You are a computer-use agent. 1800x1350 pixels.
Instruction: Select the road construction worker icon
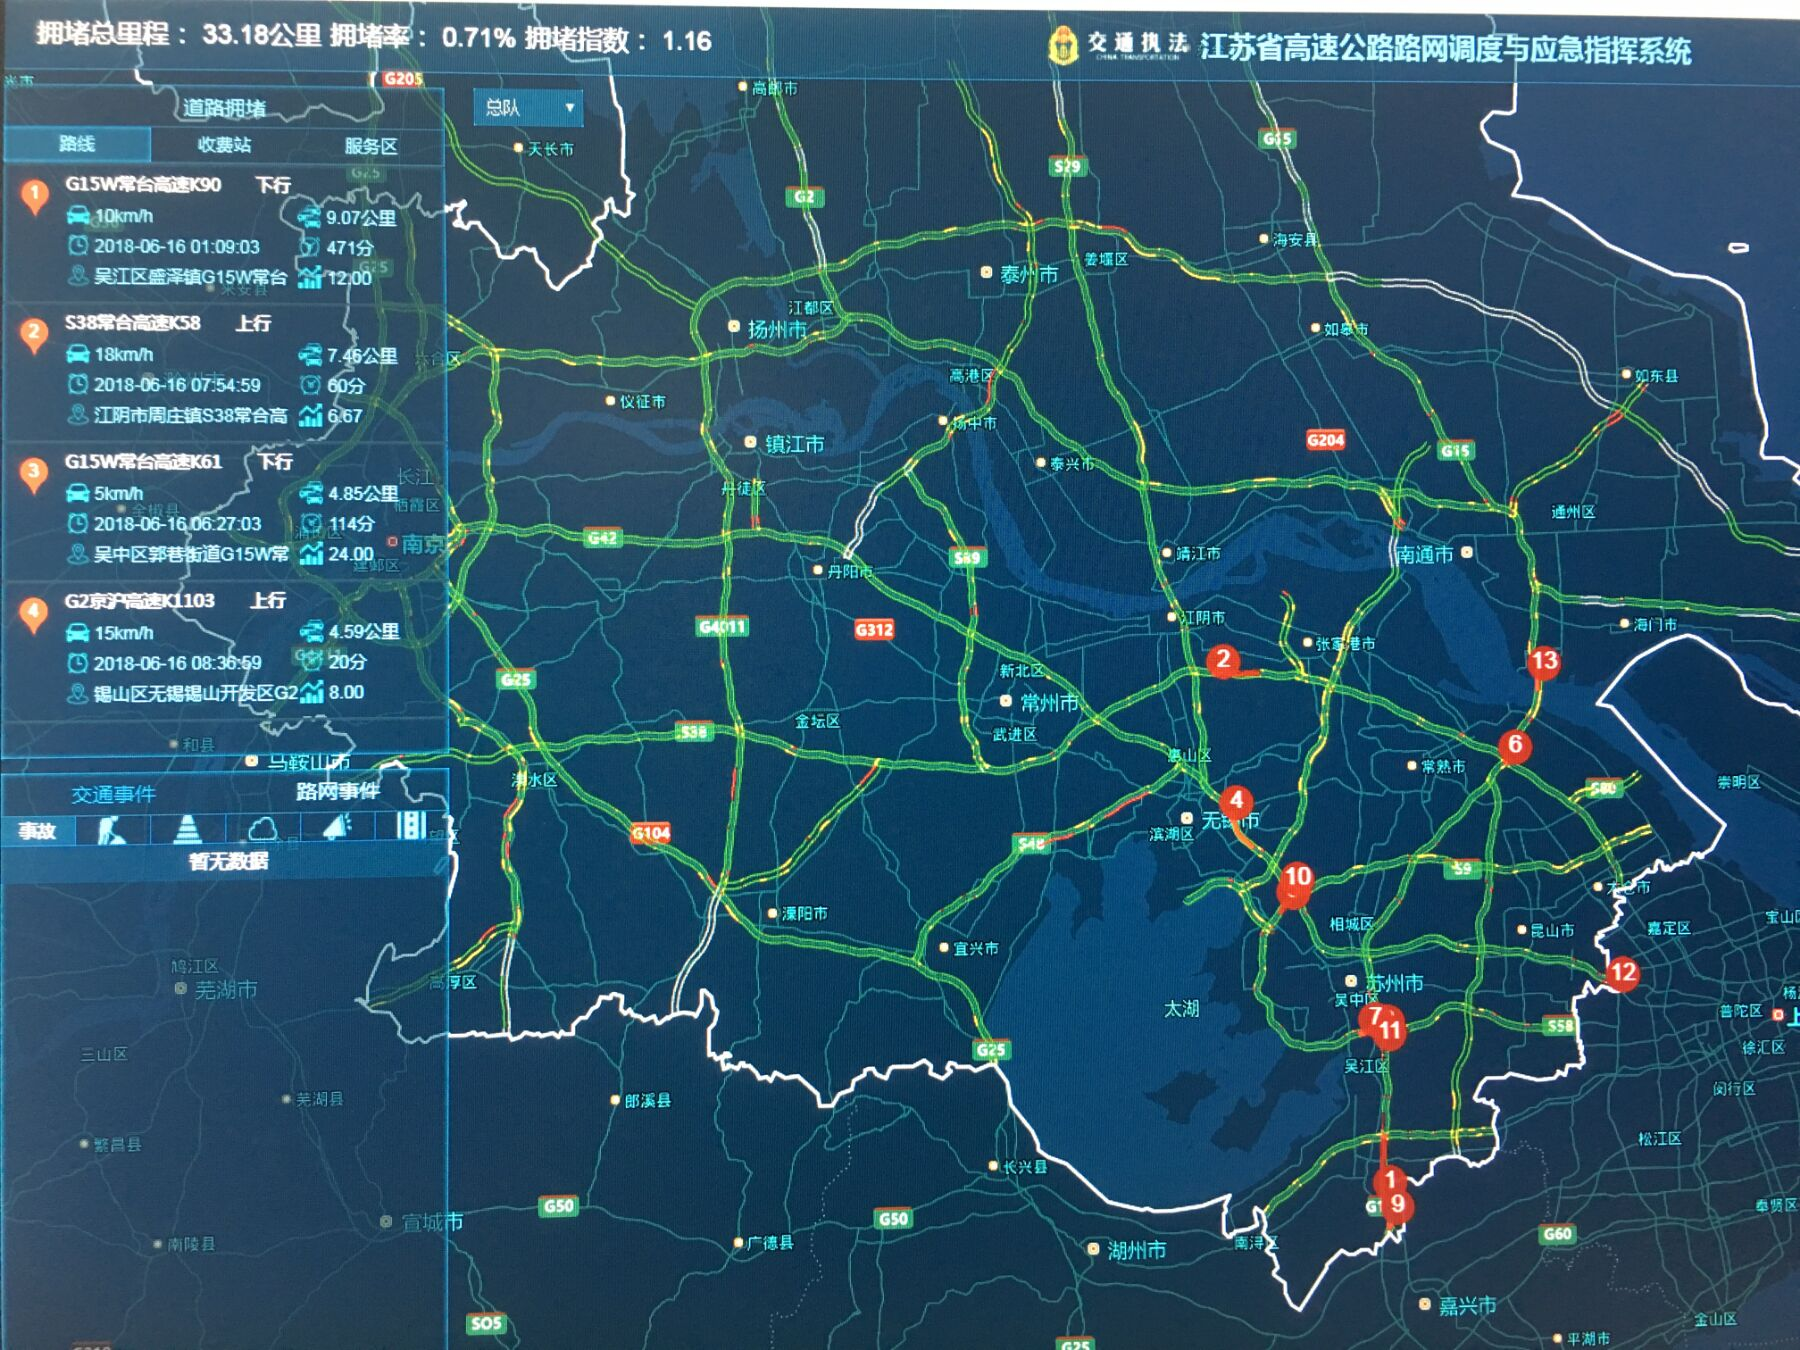[112, 829]
